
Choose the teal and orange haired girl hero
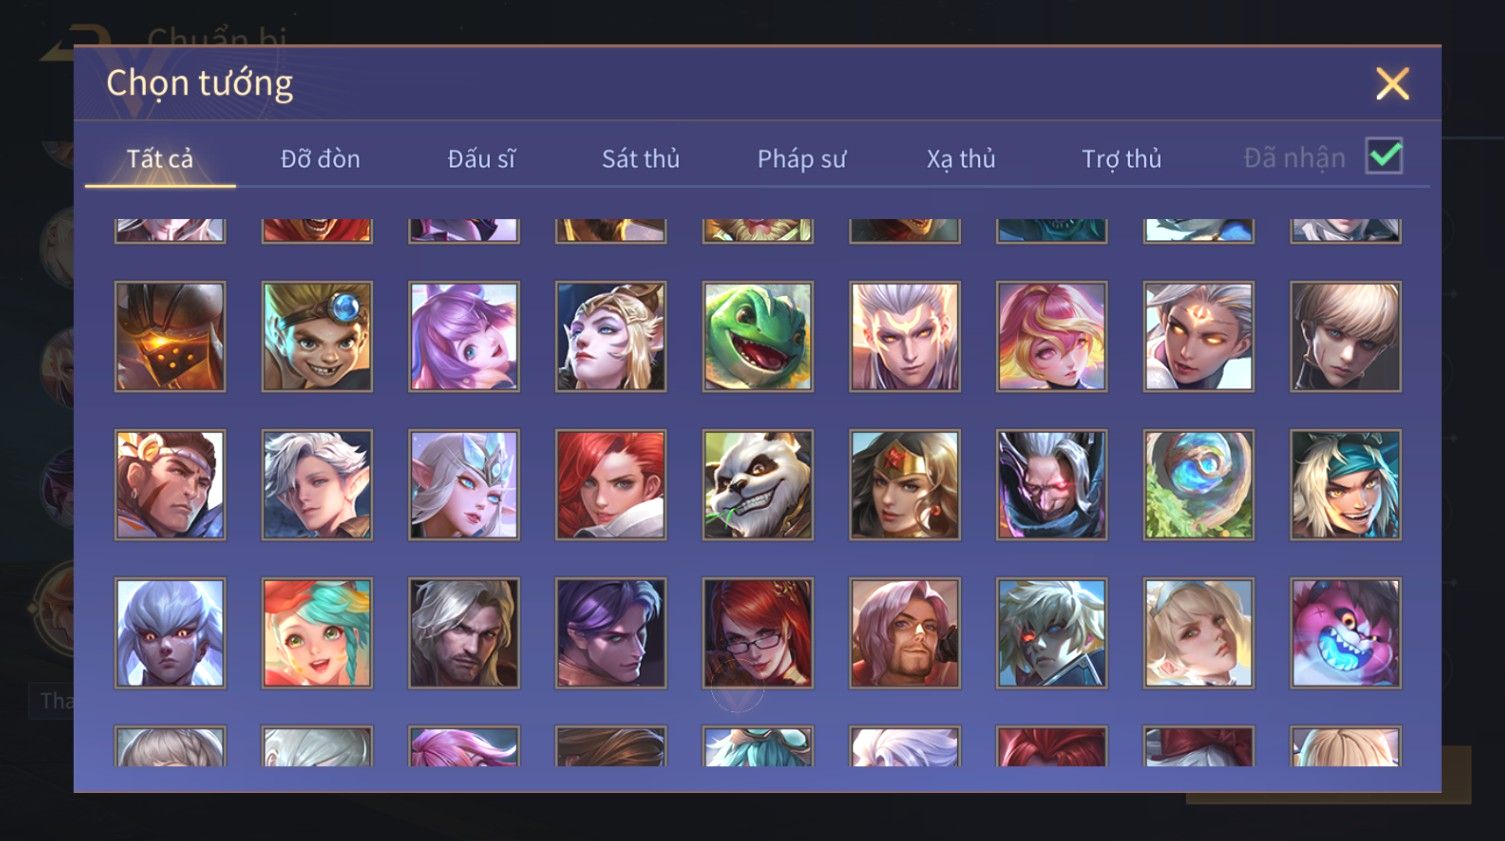point(317,633)
